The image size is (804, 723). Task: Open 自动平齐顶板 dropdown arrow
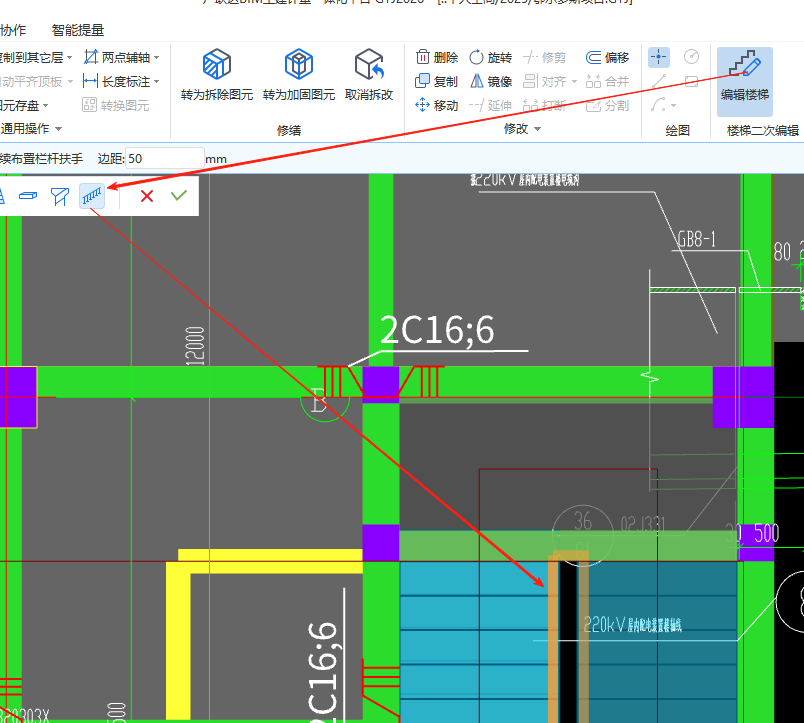point(70,82)
